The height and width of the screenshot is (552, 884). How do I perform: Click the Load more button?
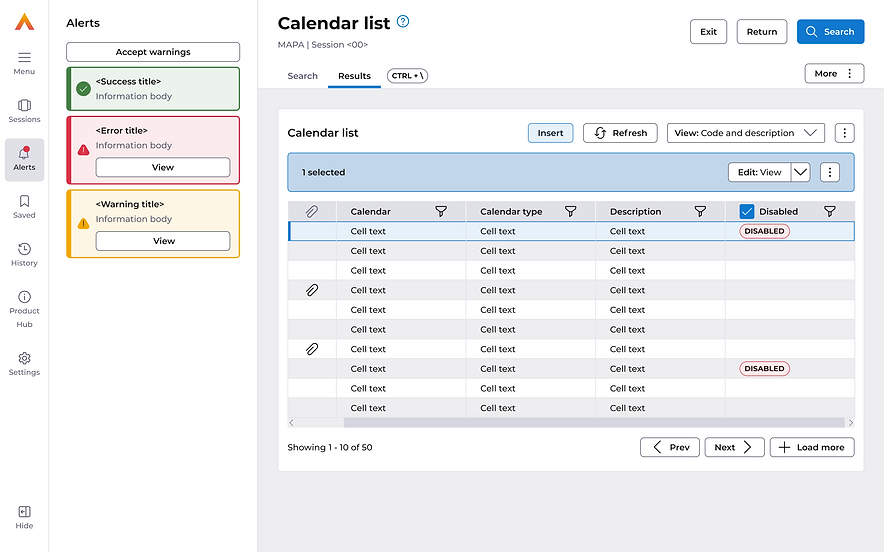[812, 447]
